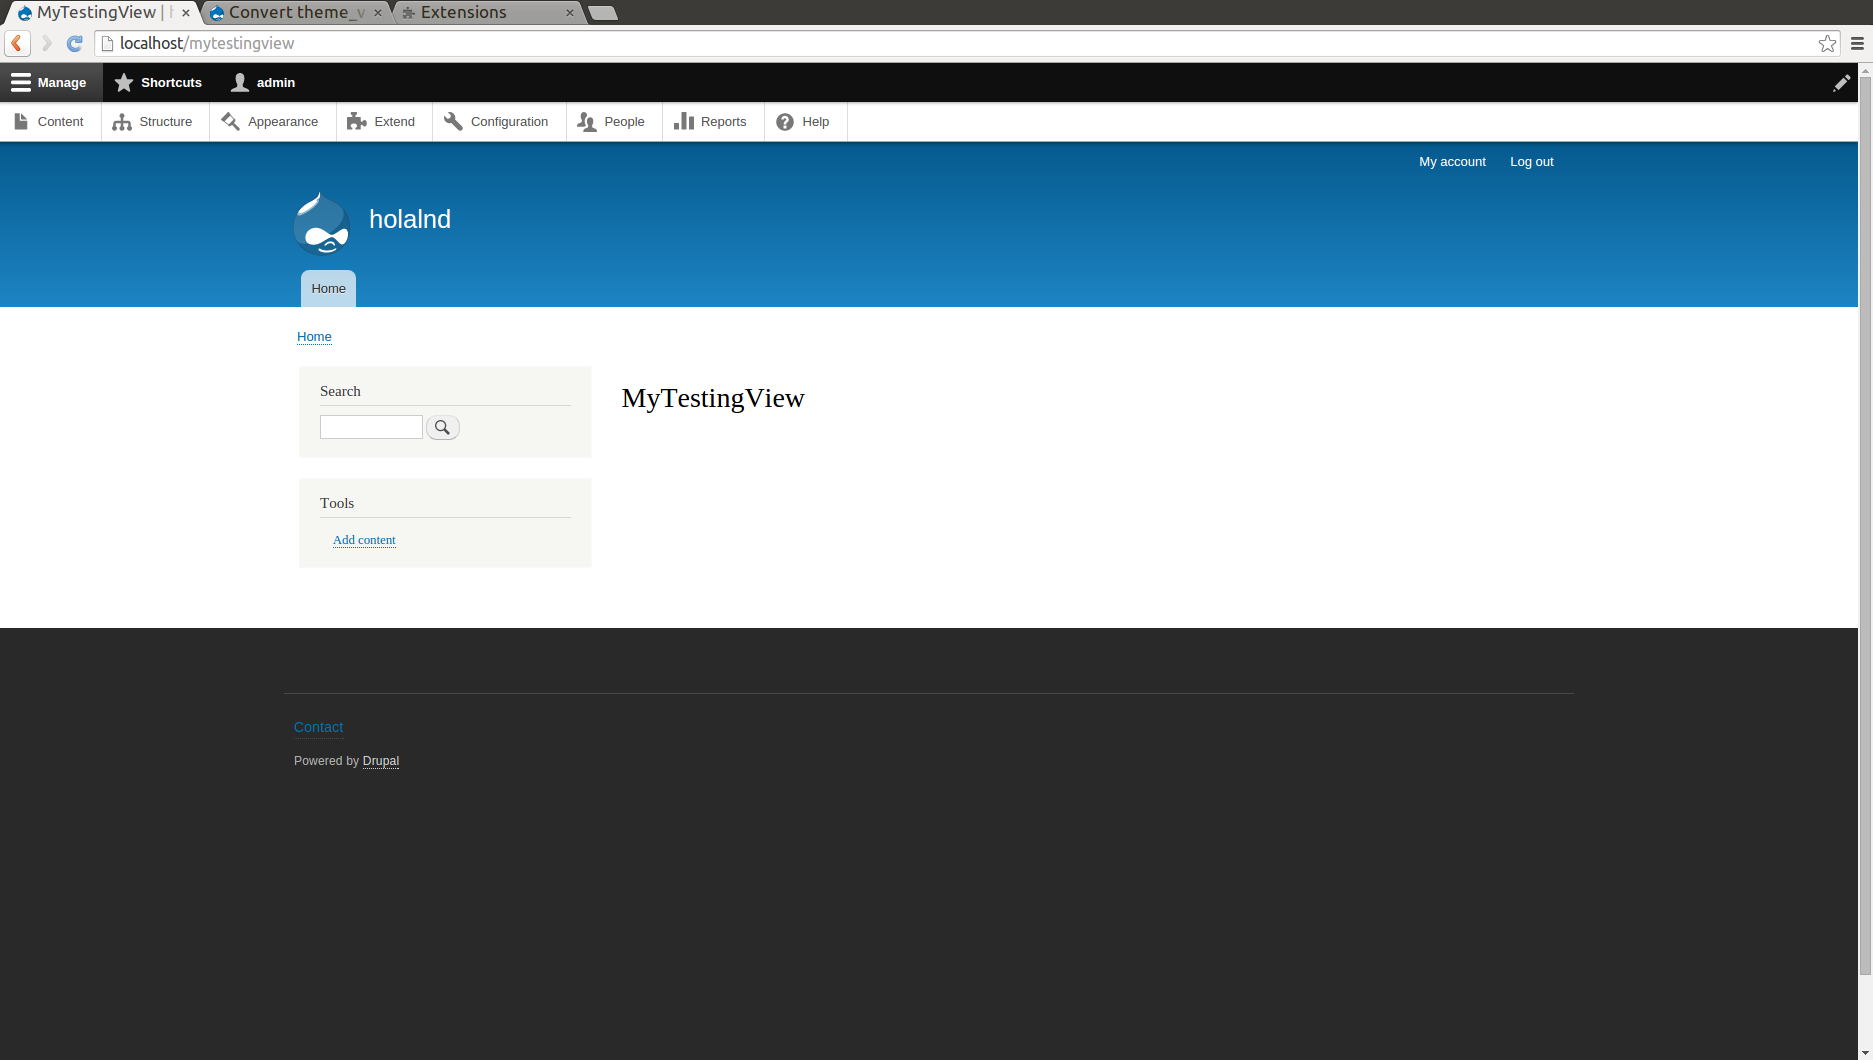Click the Structure org-chart icon
Screen dimensions: 1873x1060
pos(122,121)
